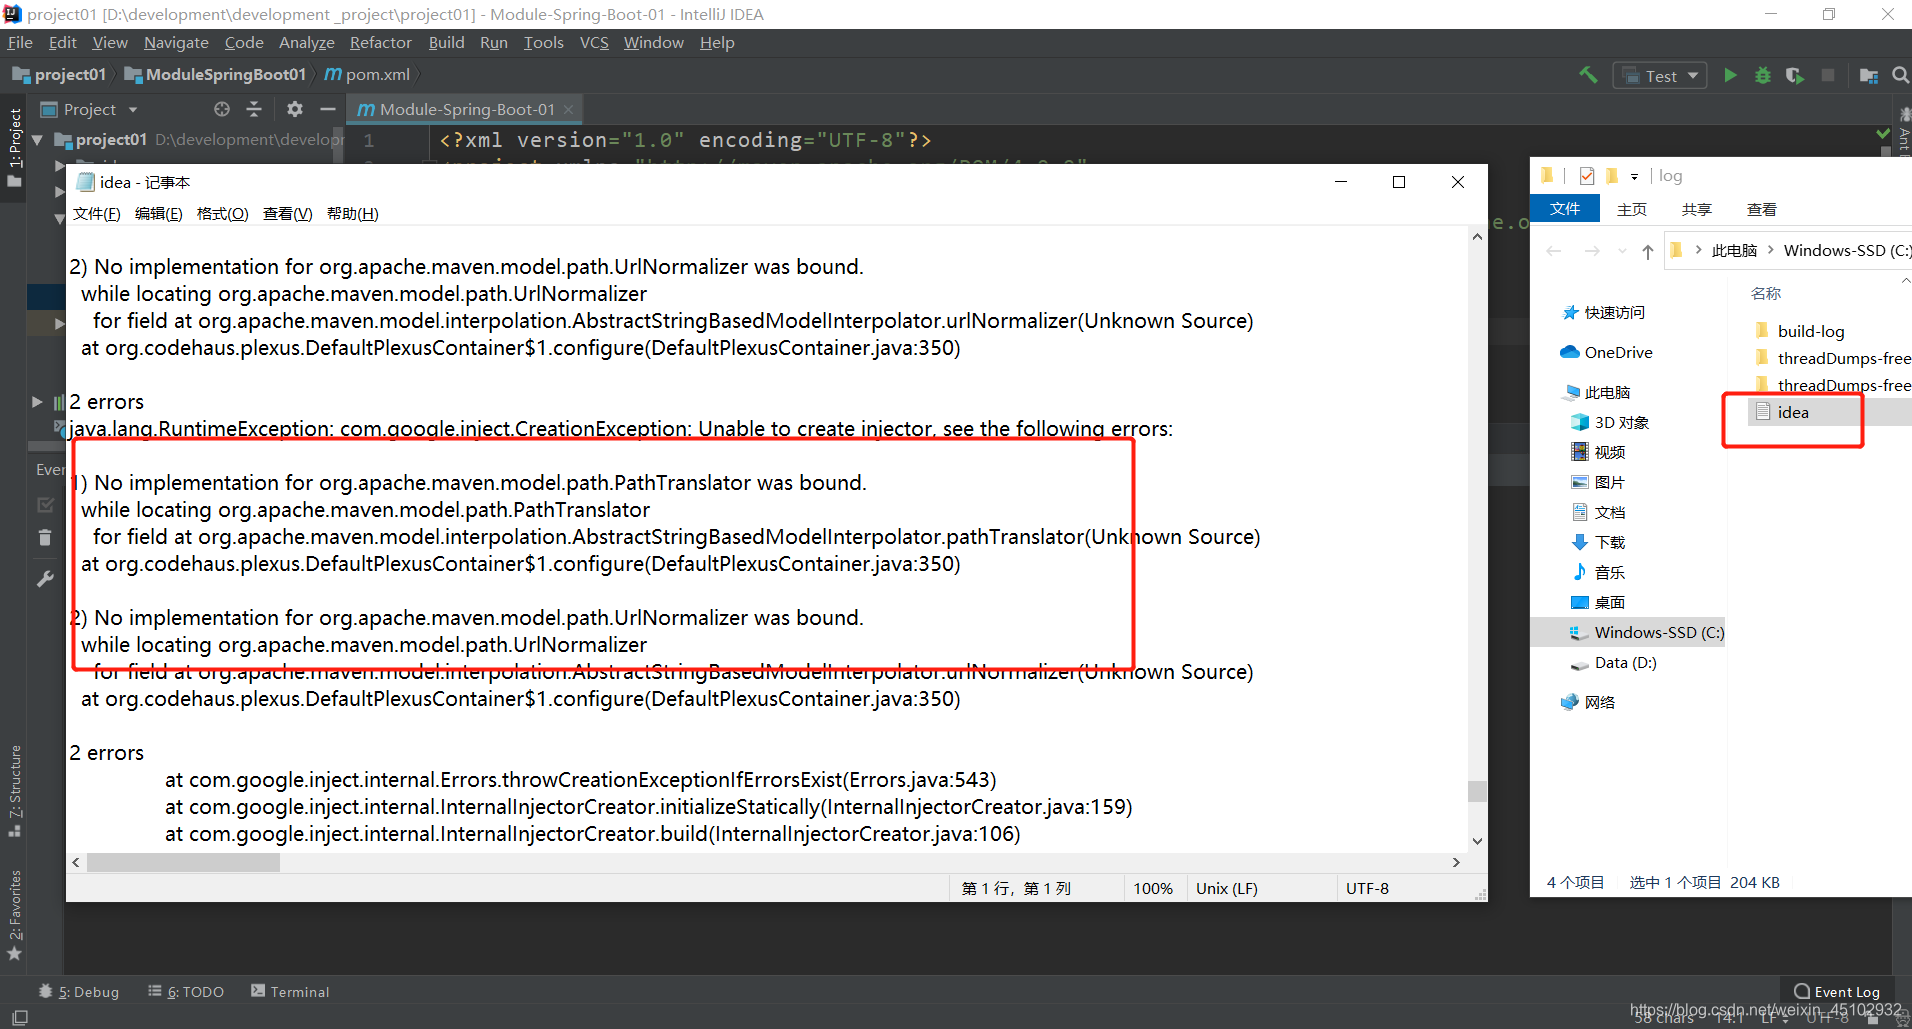Open Explorer quick access toolbar dropdown
The image size is (1912, 1029).
click(x=1635, y=176)
